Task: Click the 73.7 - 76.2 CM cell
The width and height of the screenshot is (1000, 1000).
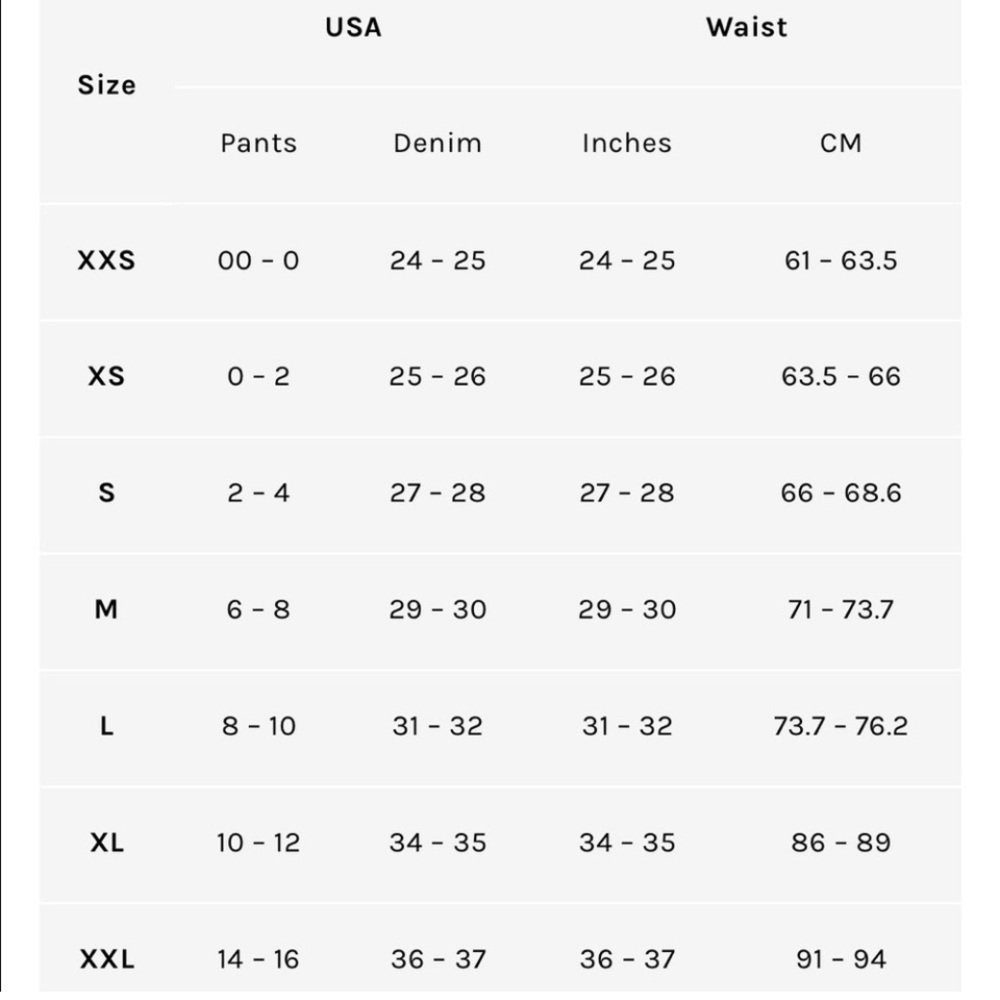Action: (841, 726)
